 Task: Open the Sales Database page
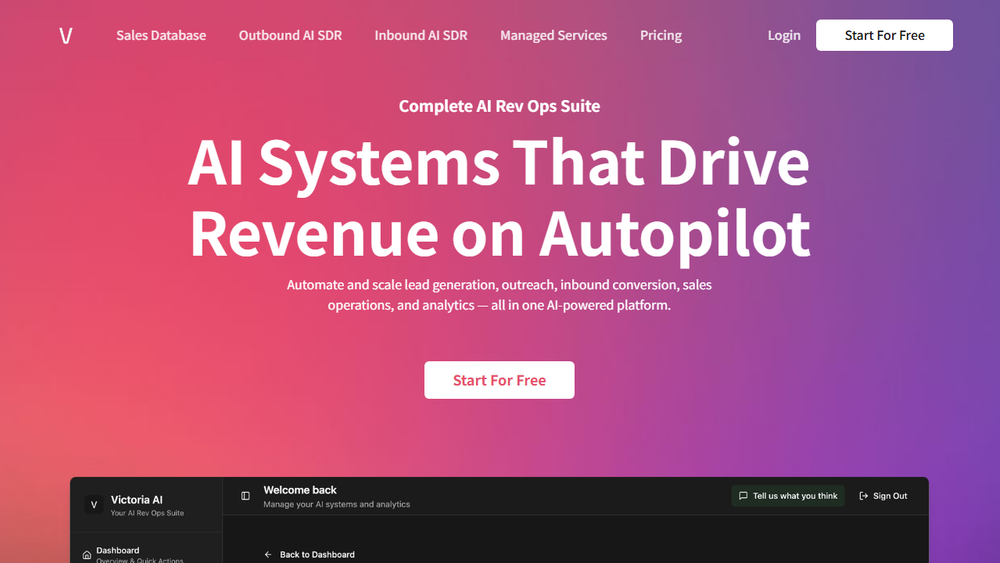point(161,36)
